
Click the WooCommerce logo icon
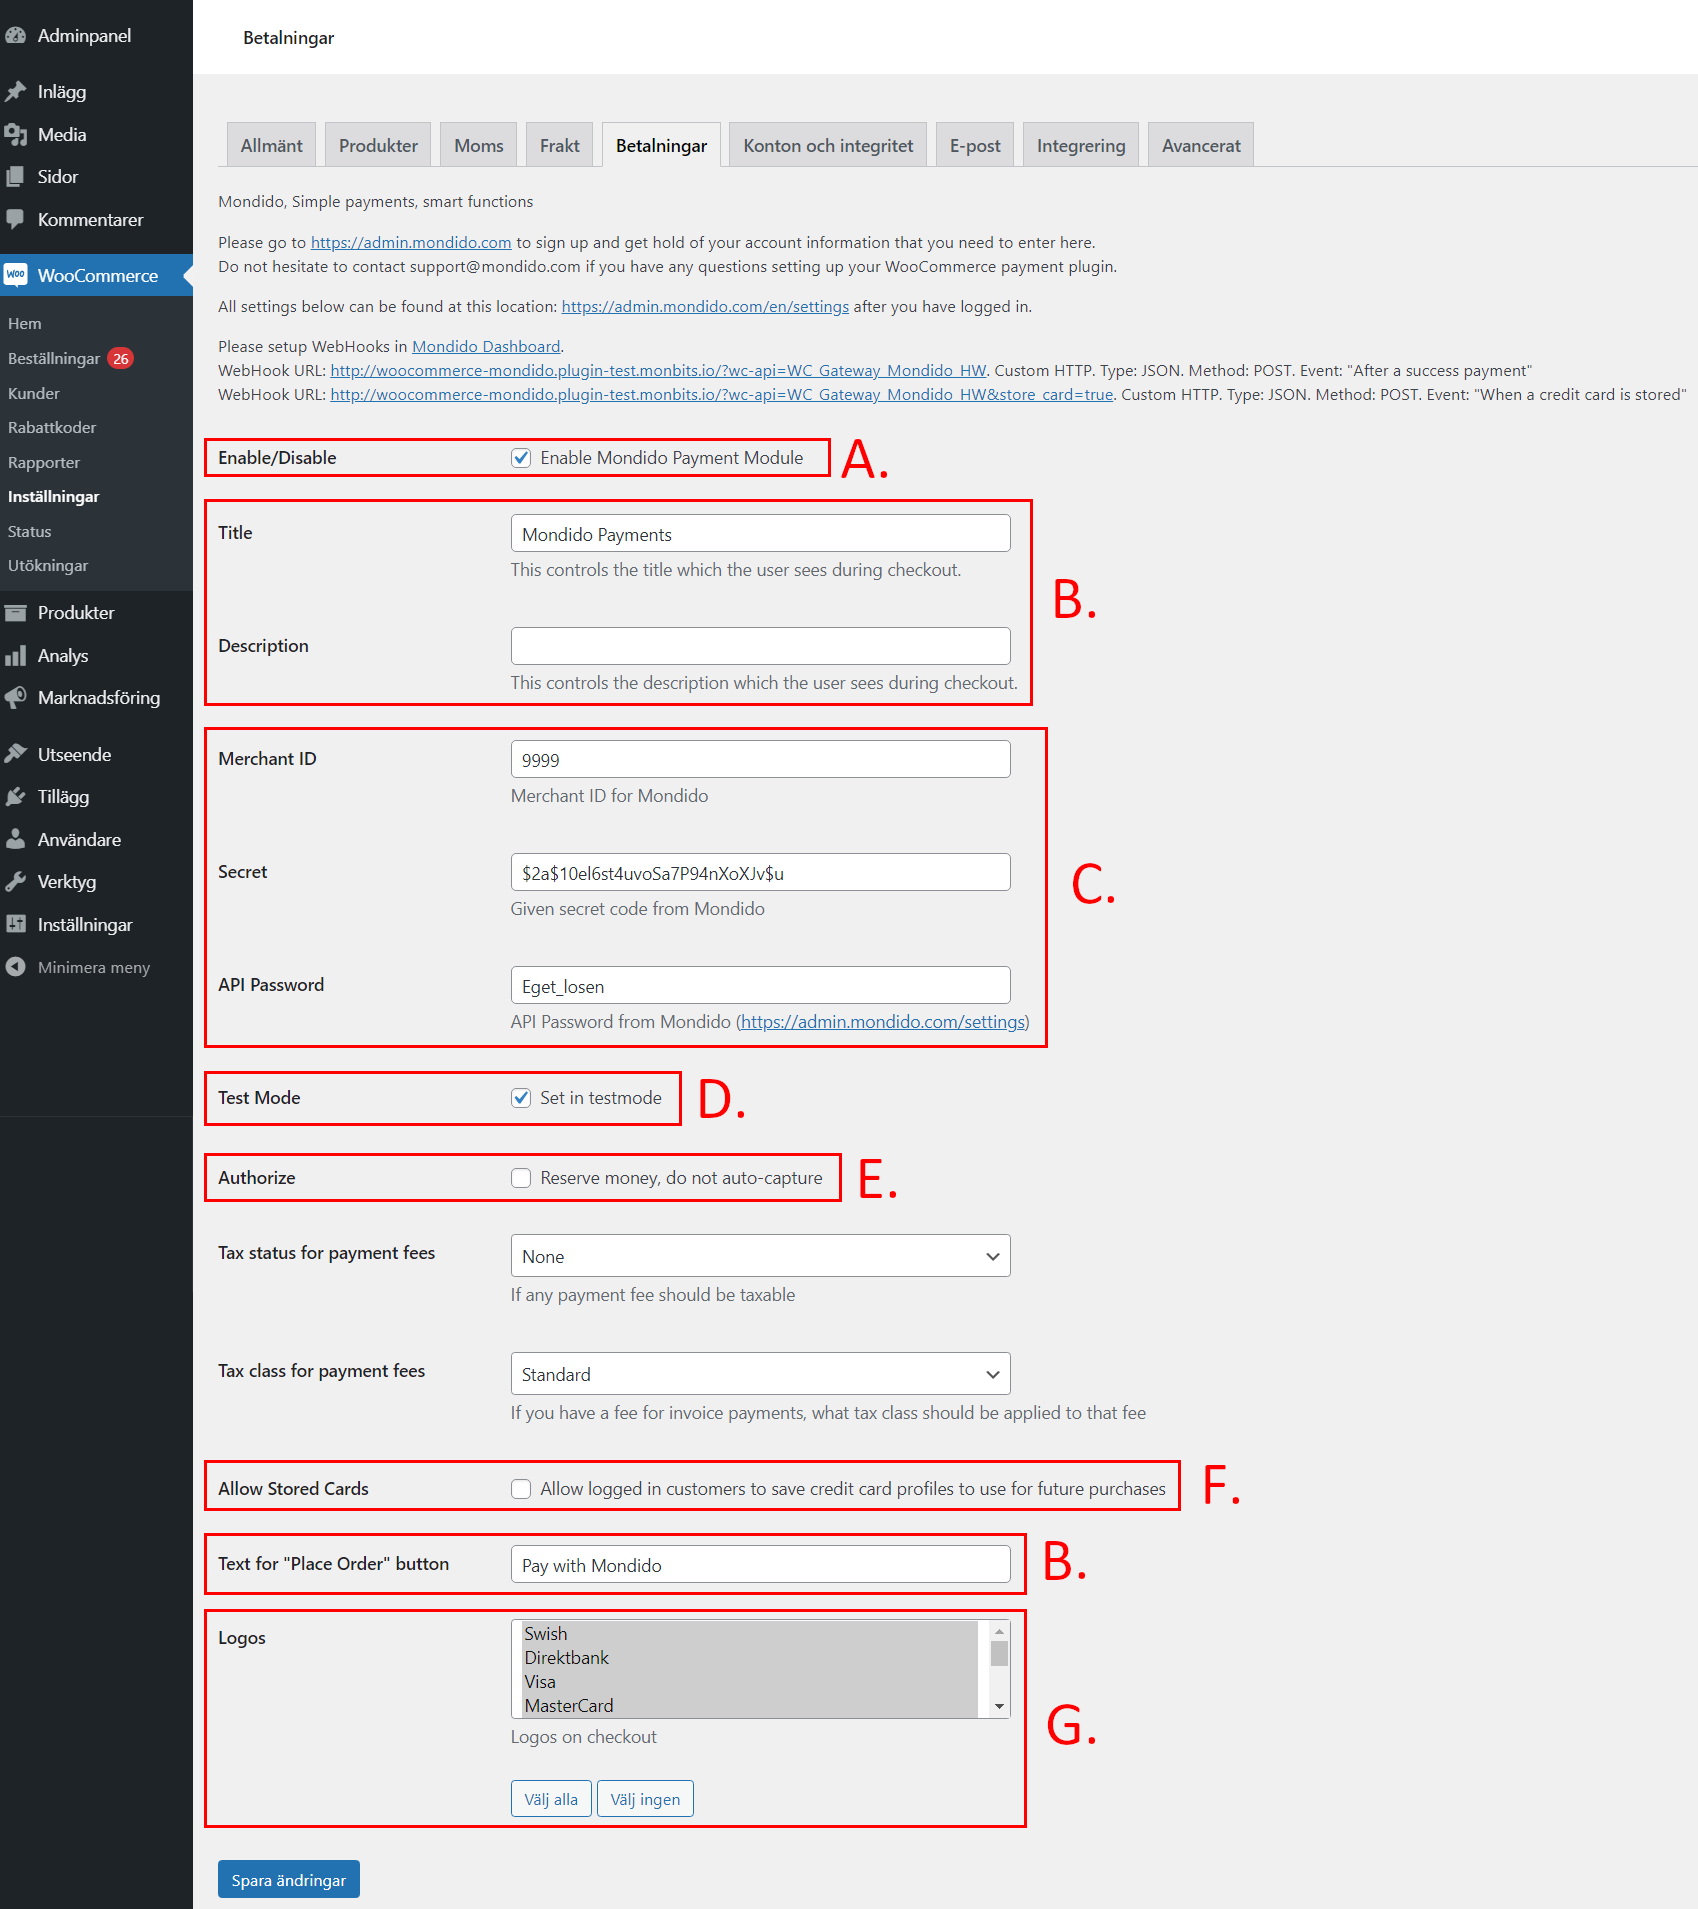[x=15, y=275]
